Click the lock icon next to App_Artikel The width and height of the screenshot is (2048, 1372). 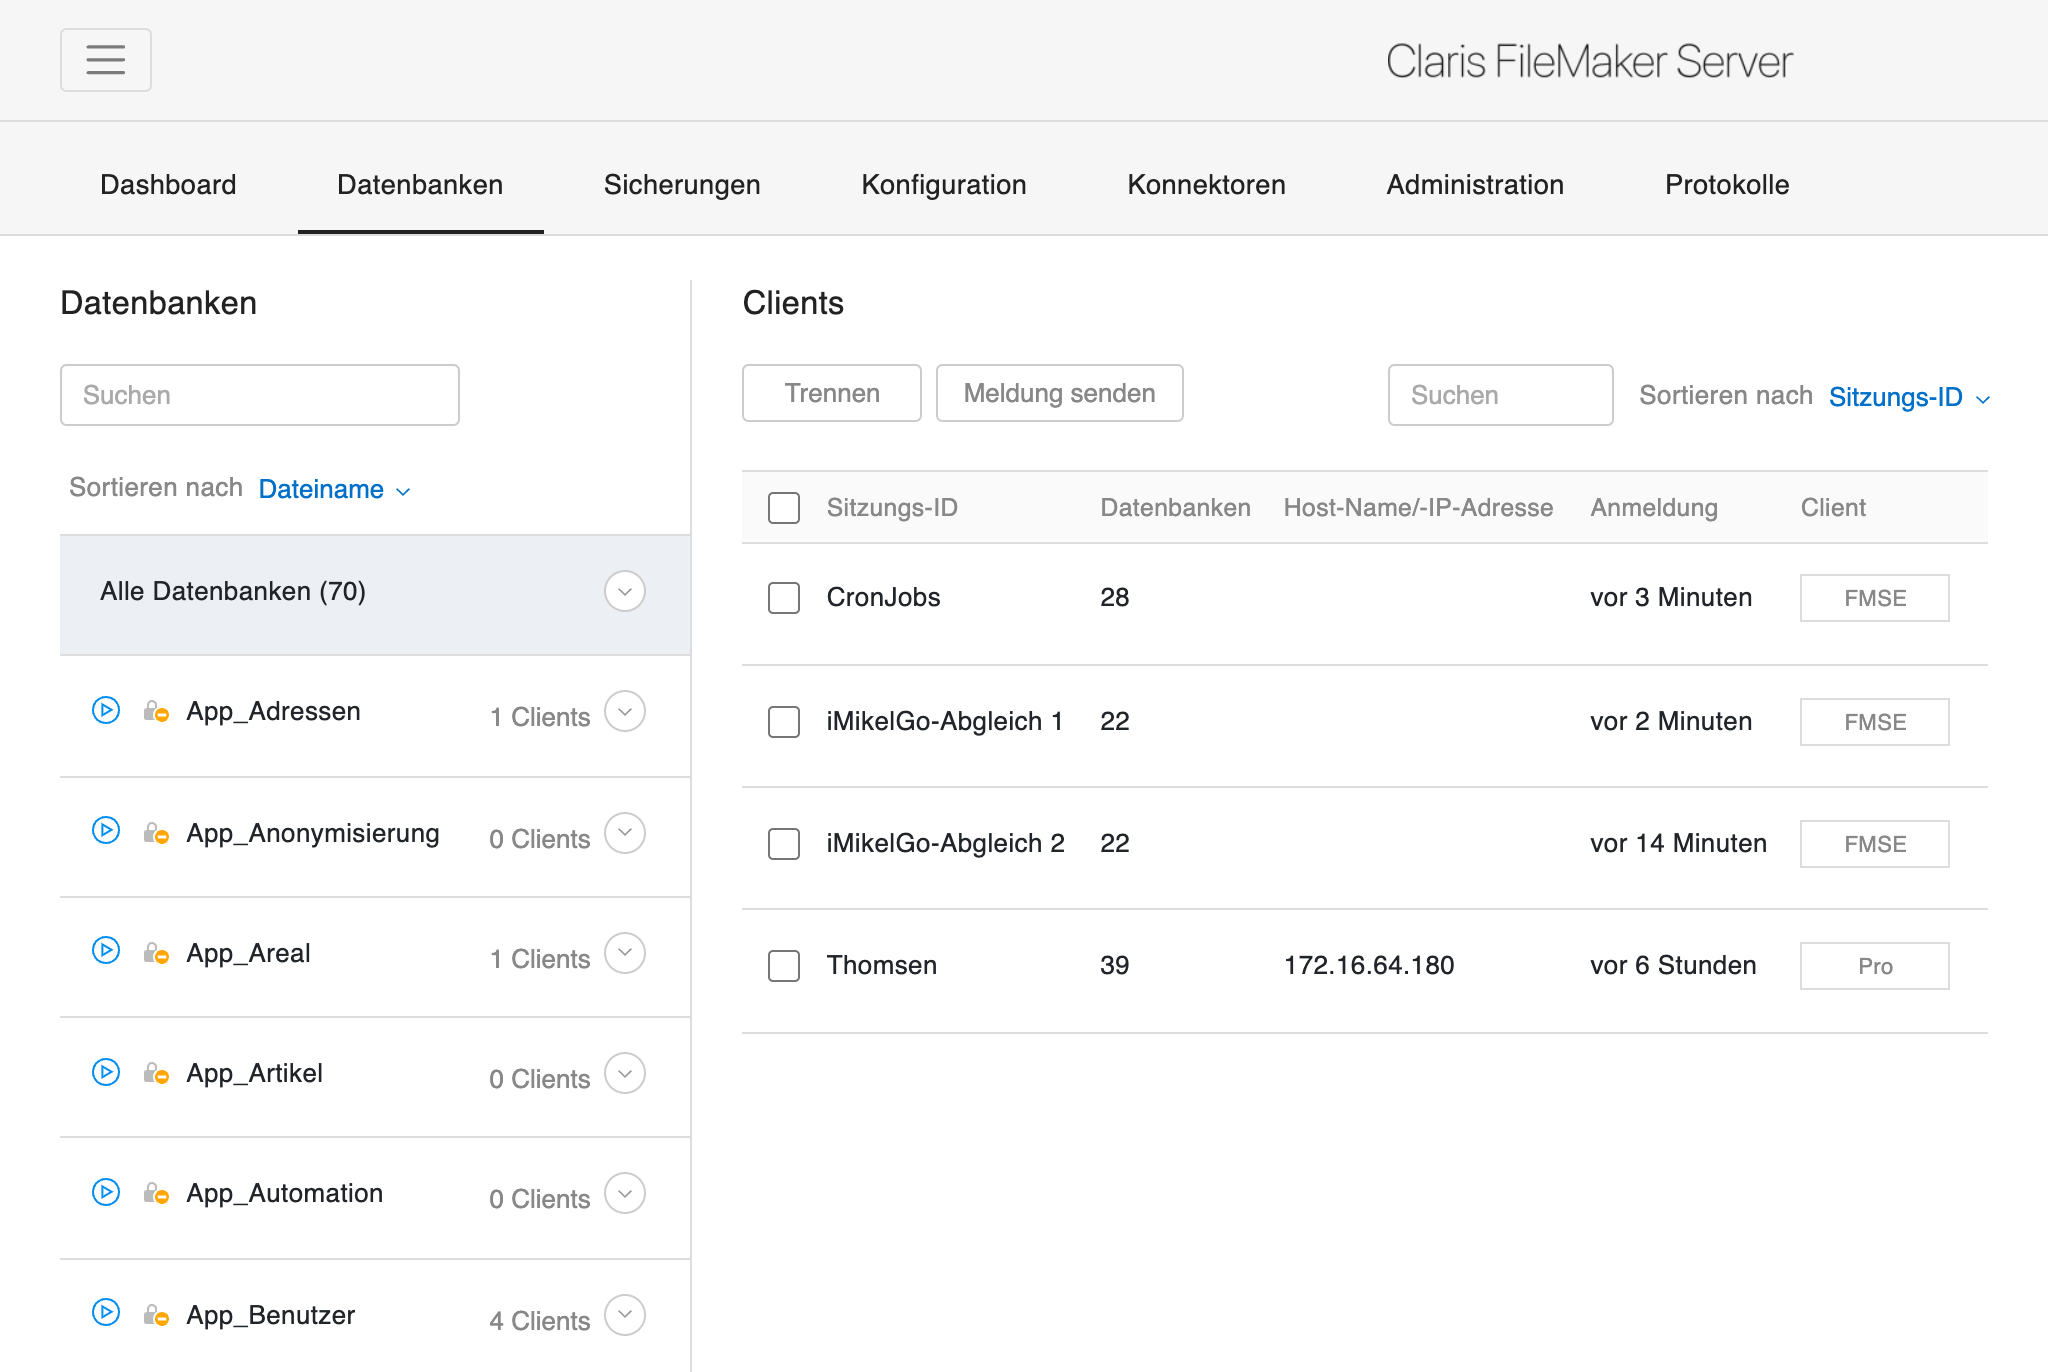click(x=156, y=1073)
